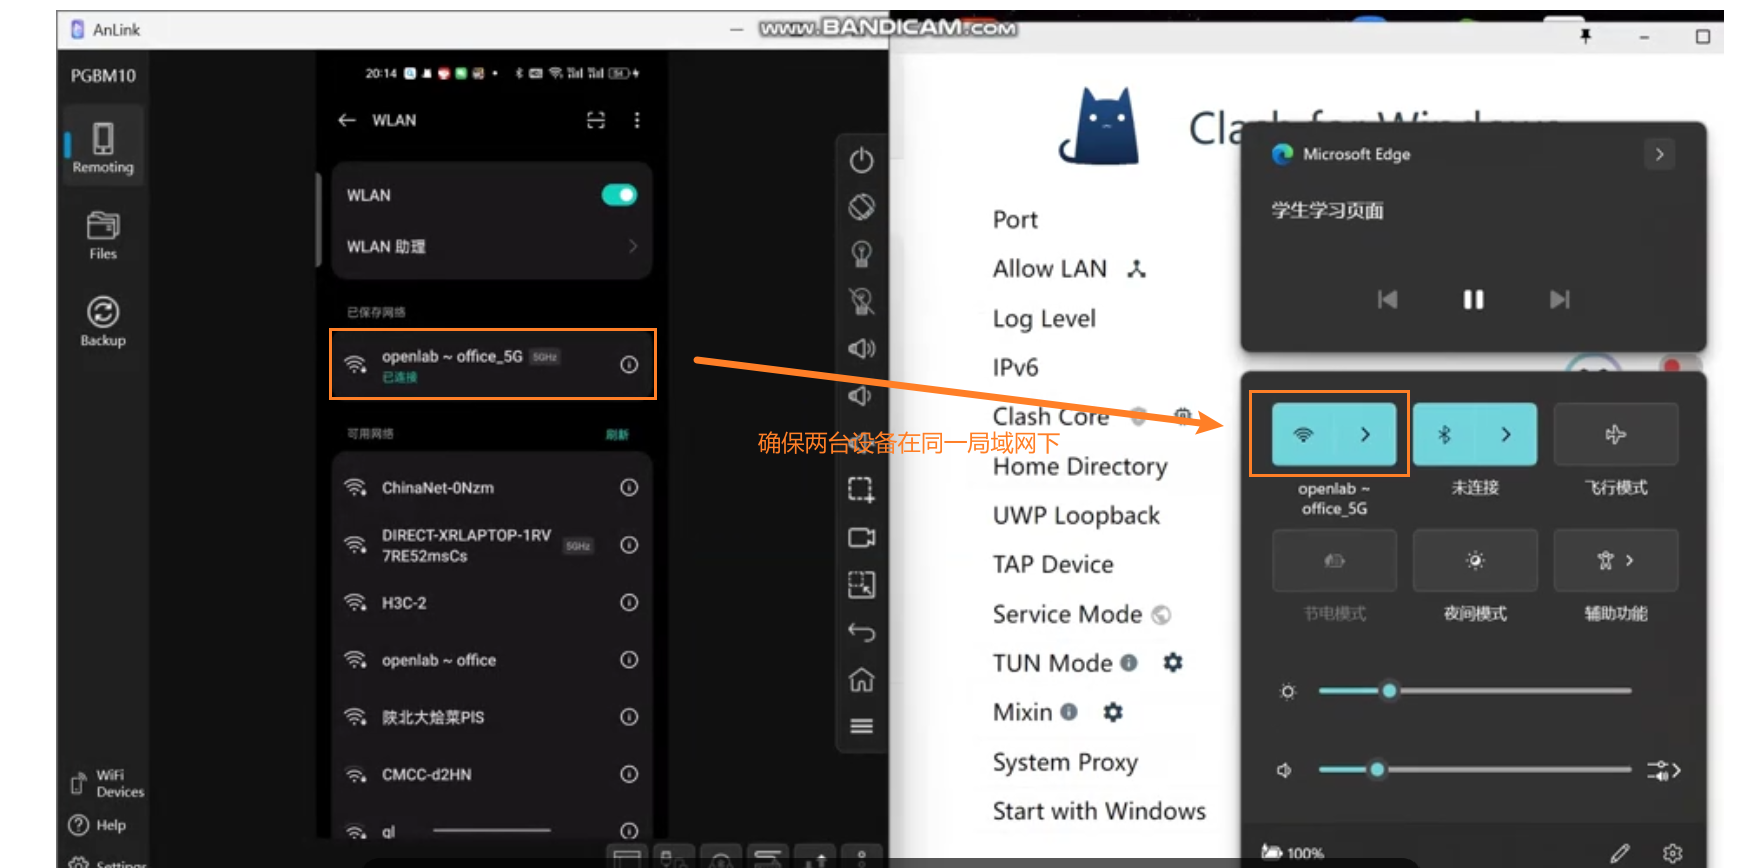Click TAP Device option in Clash

(1053, 565)
